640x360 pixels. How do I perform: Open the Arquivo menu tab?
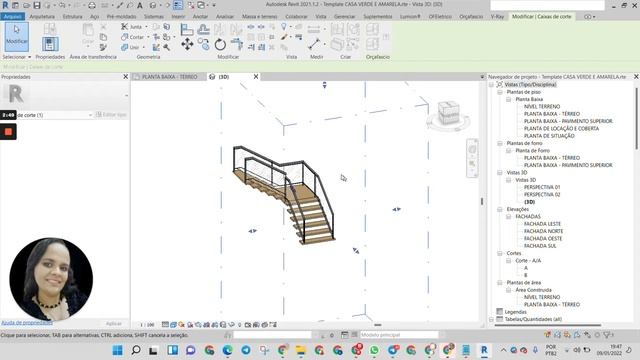13,16
